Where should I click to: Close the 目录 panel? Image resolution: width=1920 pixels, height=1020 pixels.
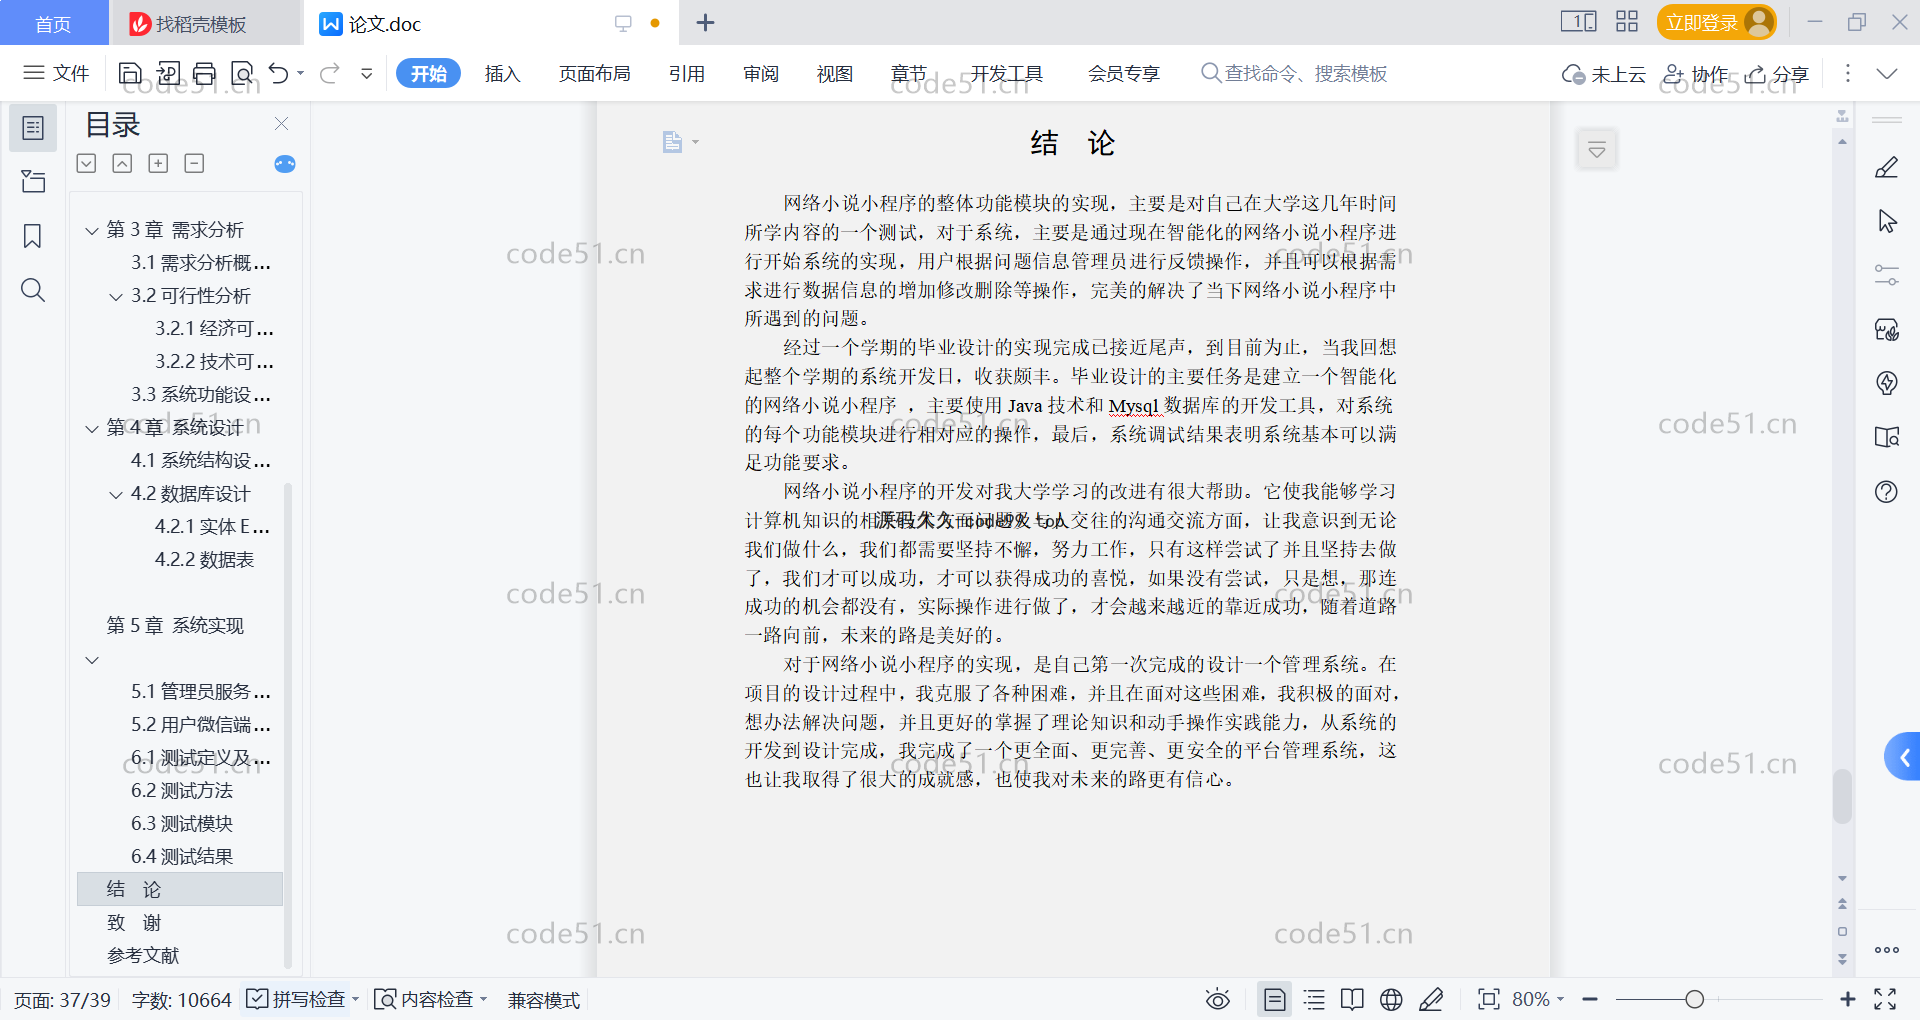(x=281, y=123)
